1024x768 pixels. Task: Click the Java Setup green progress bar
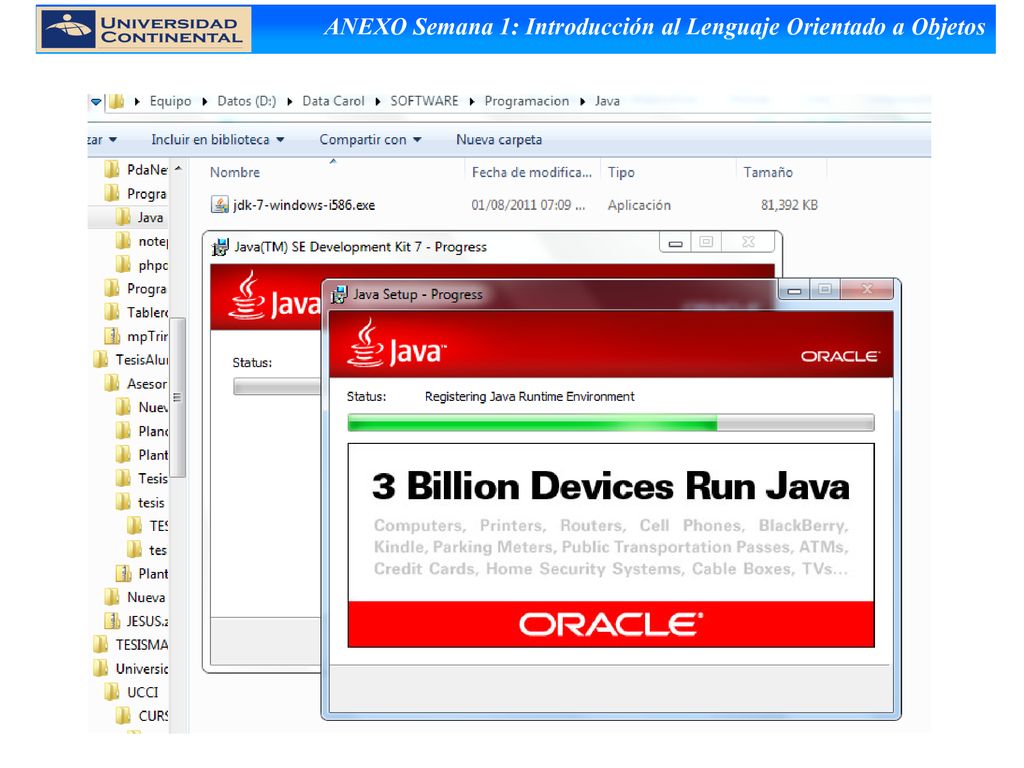pos(611,423)
